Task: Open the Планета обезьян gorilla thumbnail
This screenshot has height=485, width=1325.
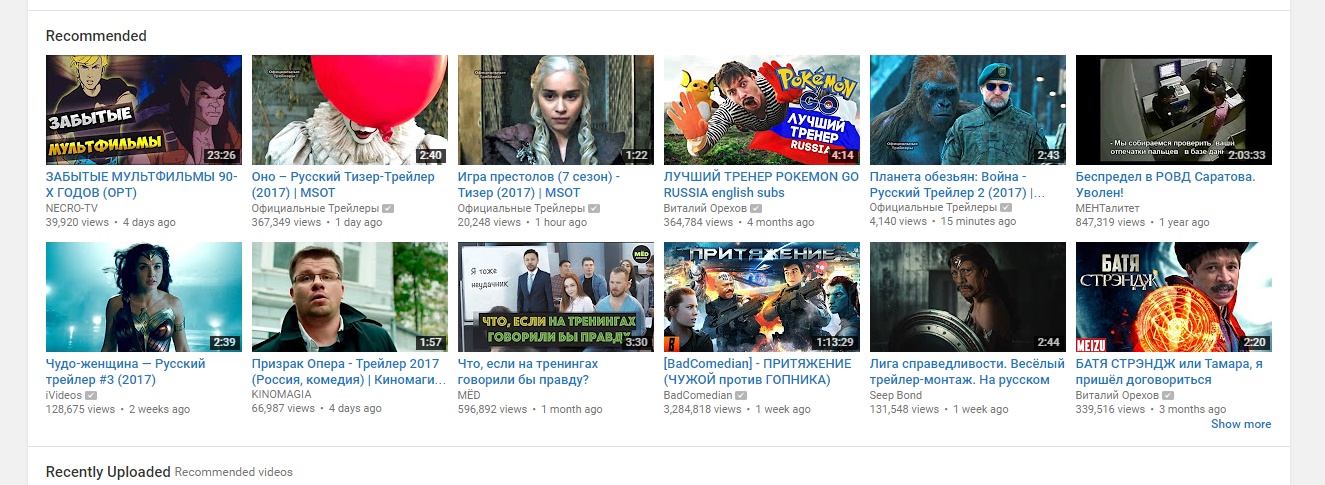Action: pos(968,110)
